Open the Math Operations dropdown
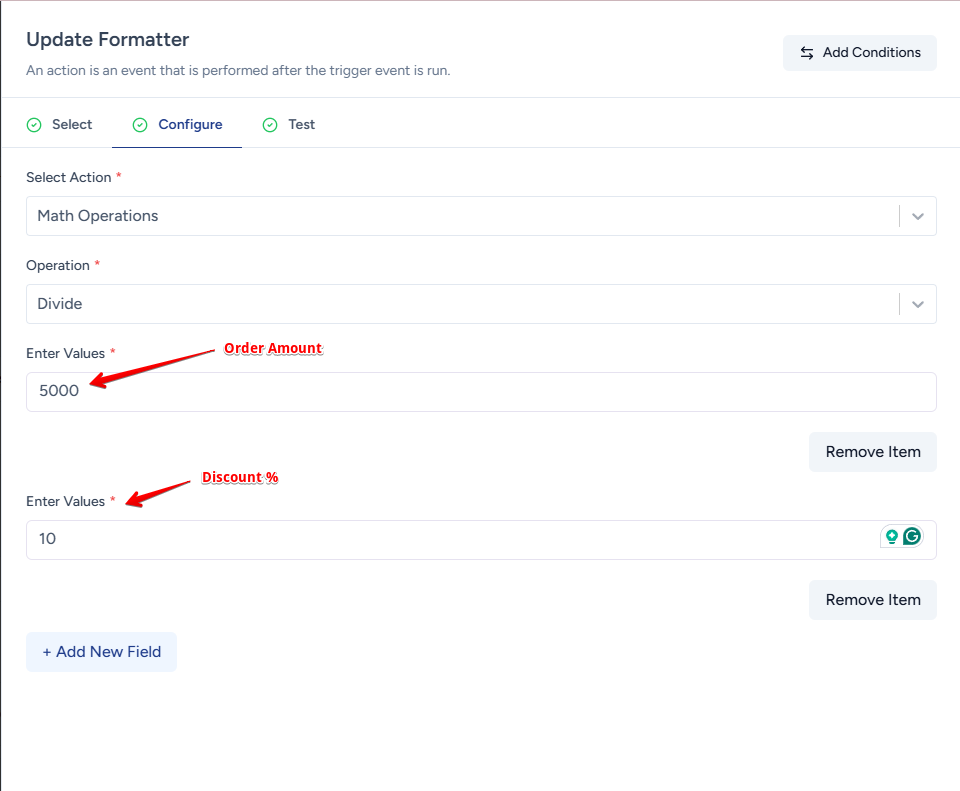The width and height of the screenshot is (960, 791). (460, 216)
